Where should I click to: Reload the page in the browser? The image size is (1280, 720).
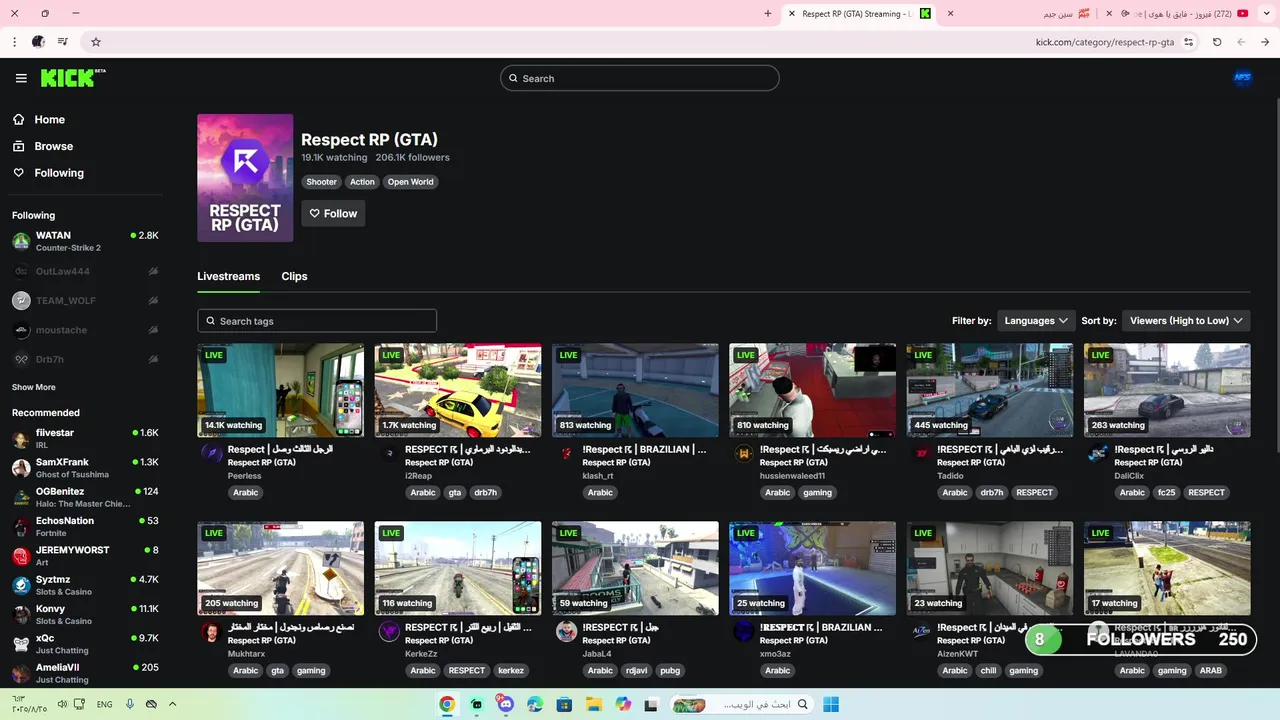point(1217,42)
